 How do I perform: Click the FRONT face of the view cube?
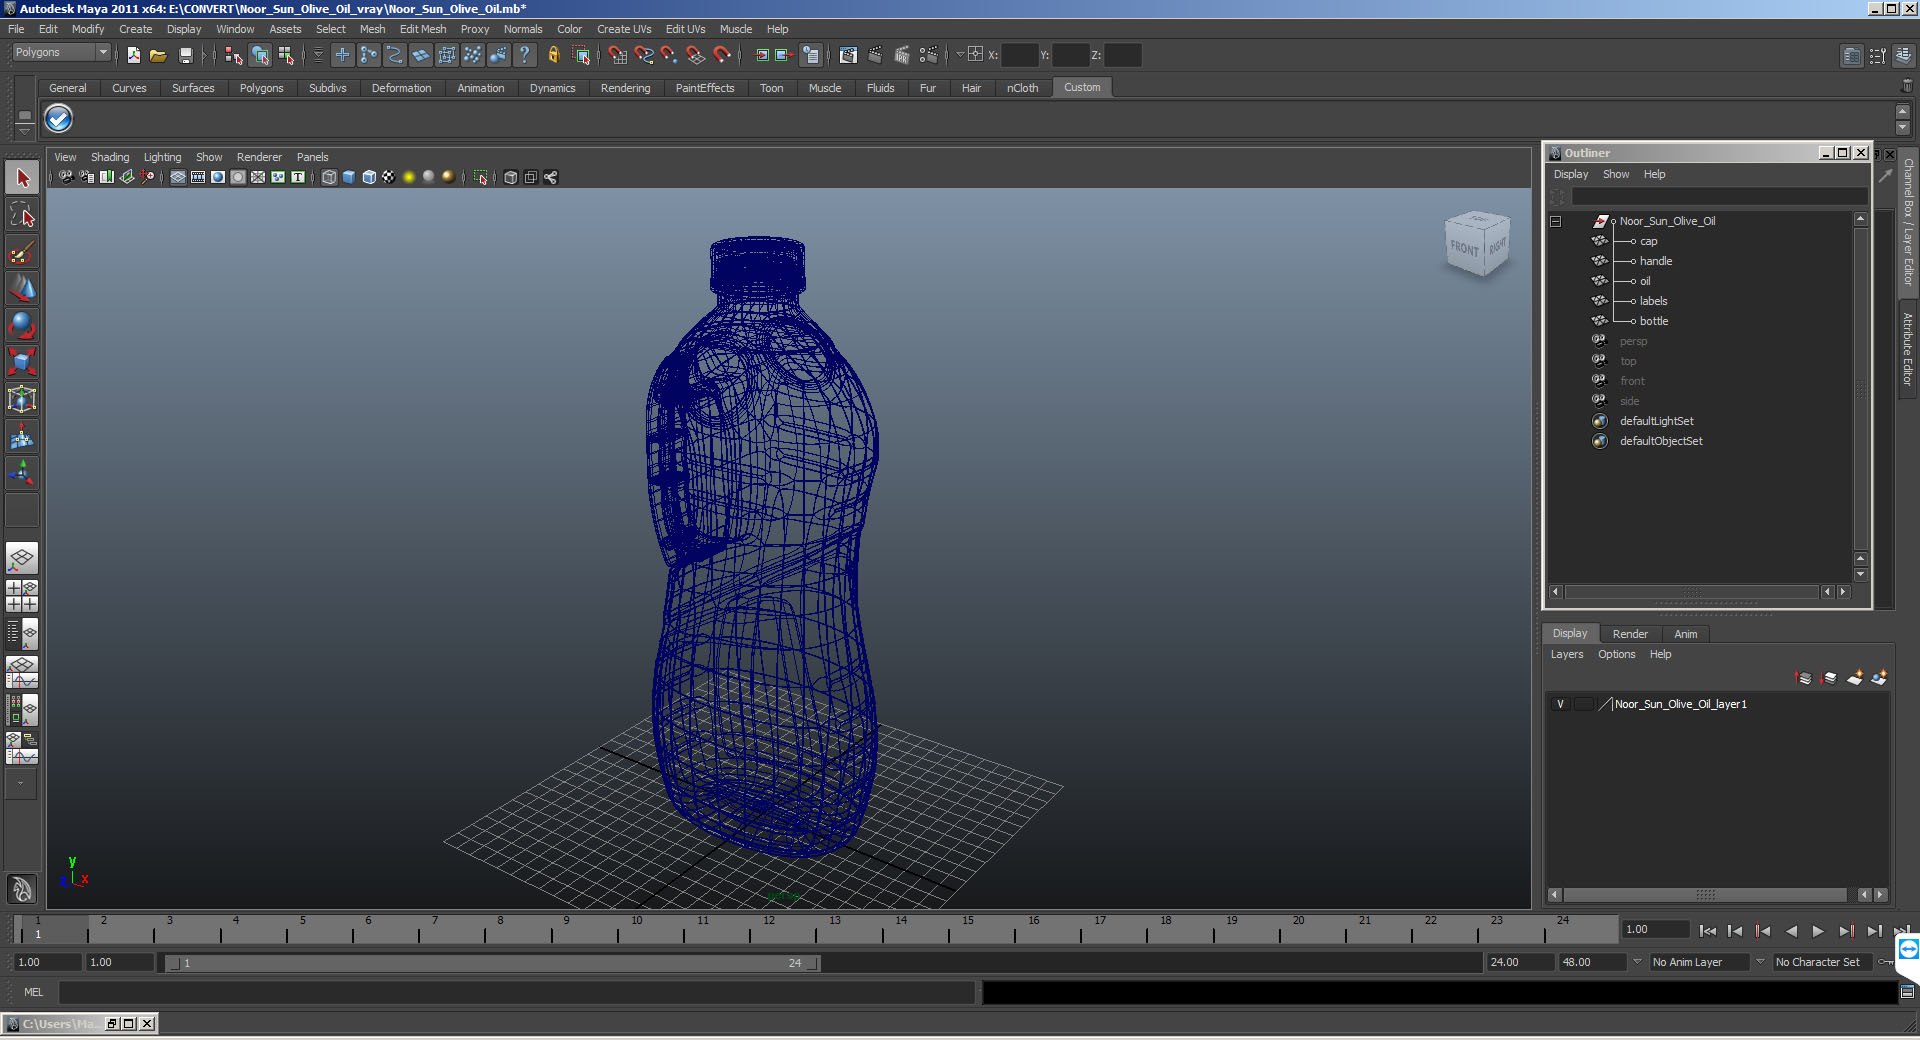pyautogui.click(x=1464, y=247)
